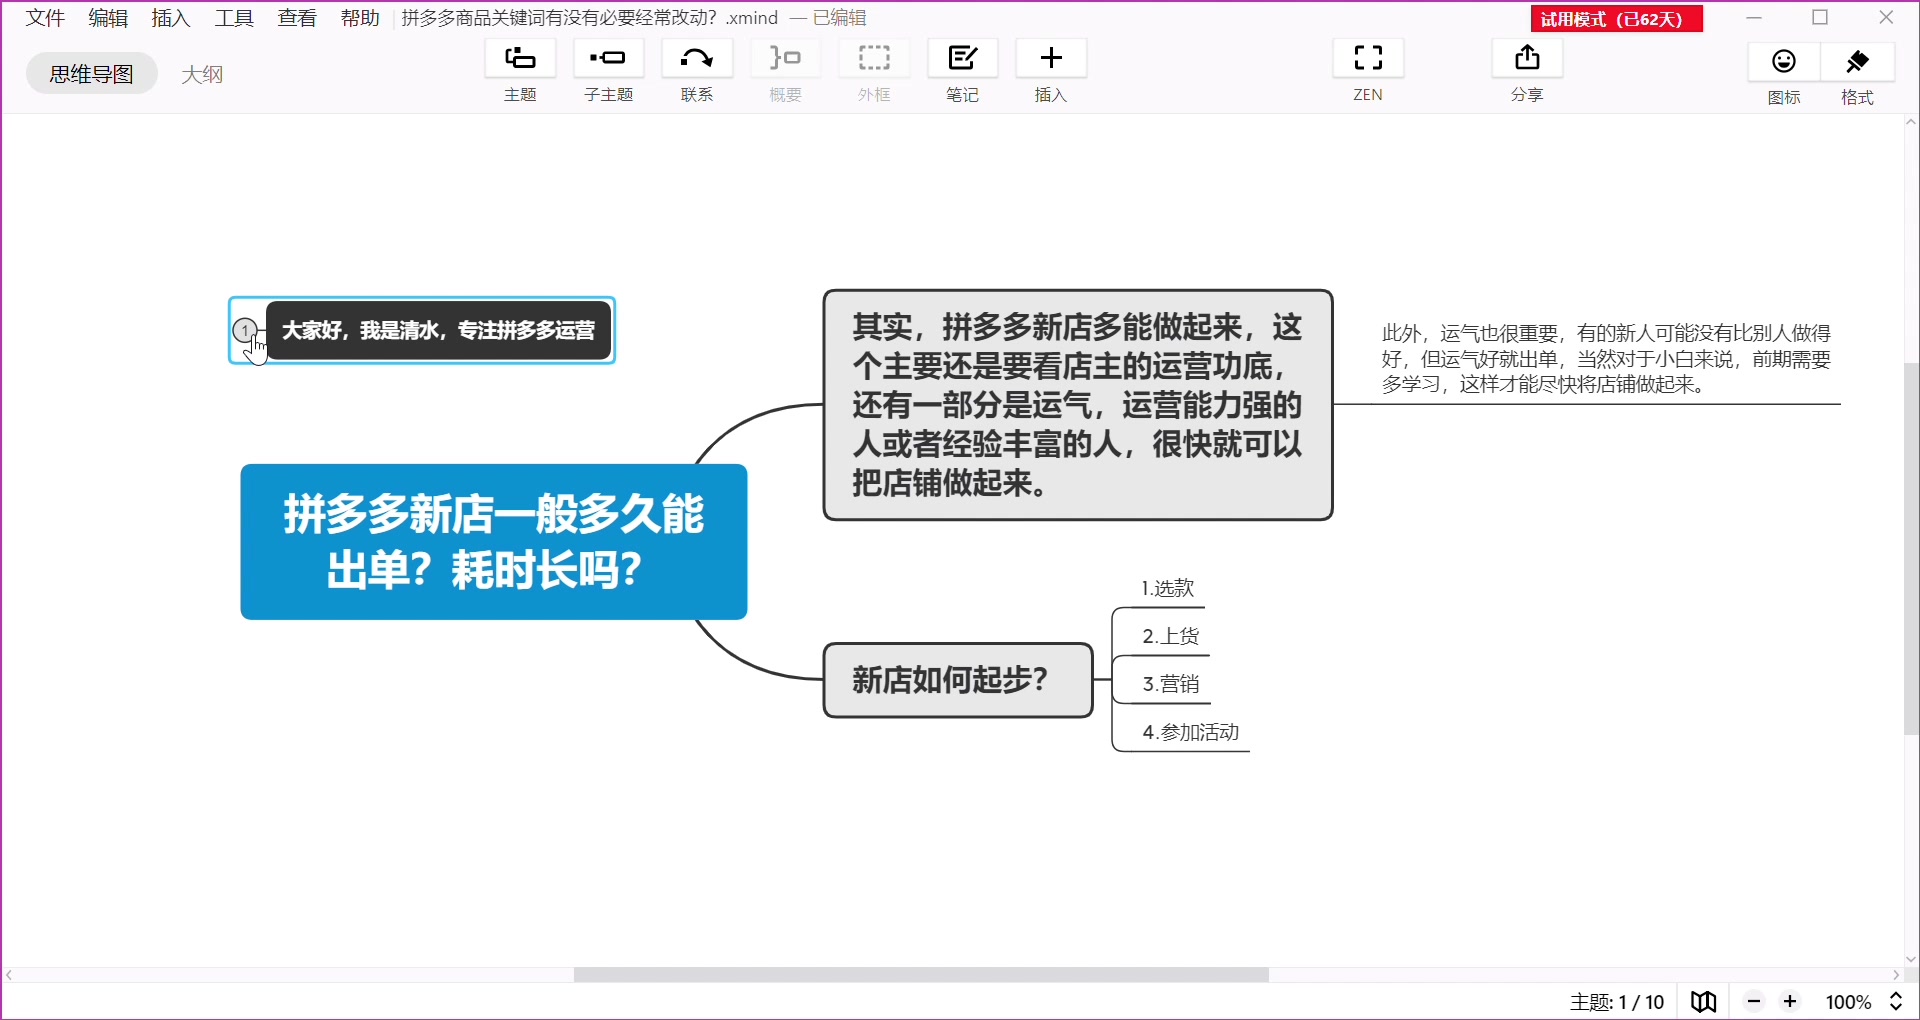Click the 分享 share icon

[1527, 59]
